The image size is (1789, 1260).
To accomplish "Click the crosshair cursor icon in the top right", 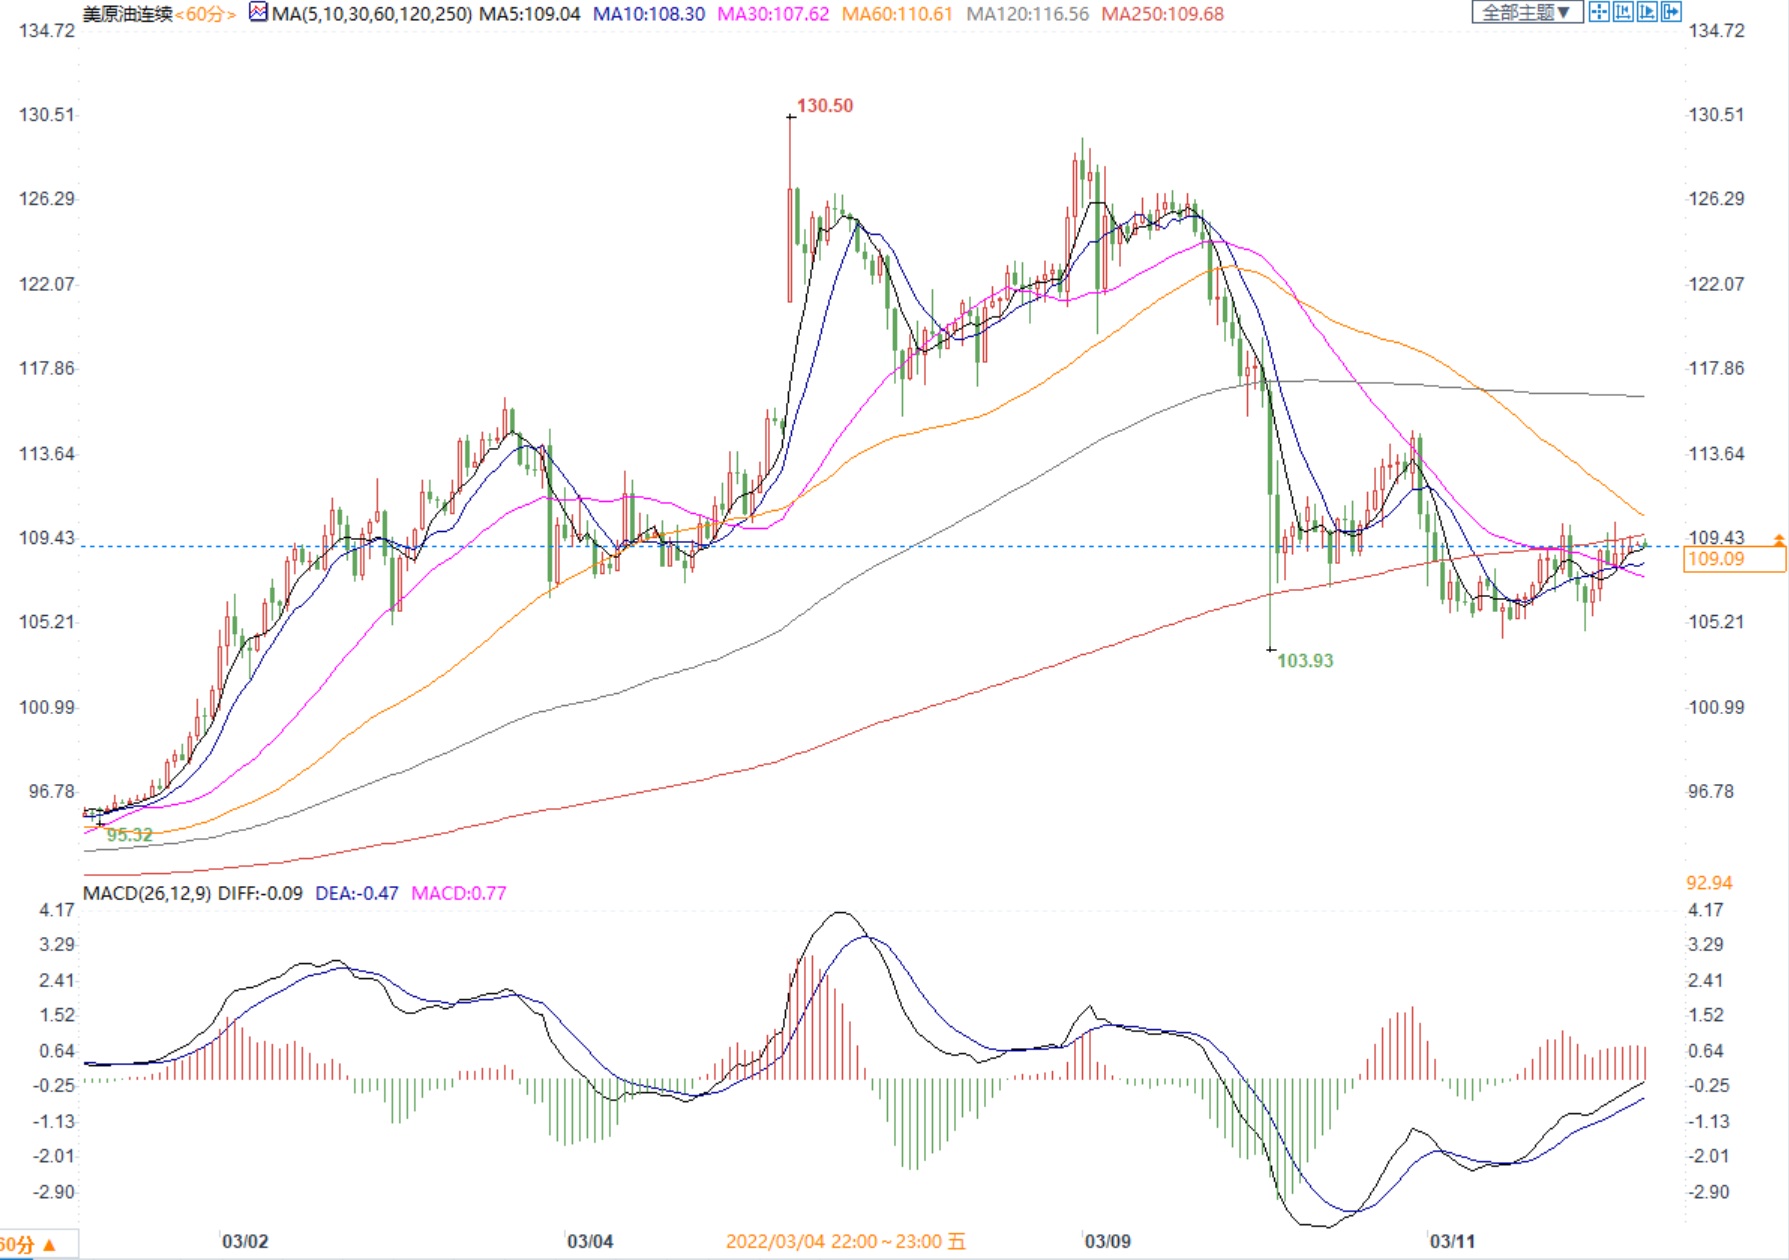I will (x=1599, y=12).
